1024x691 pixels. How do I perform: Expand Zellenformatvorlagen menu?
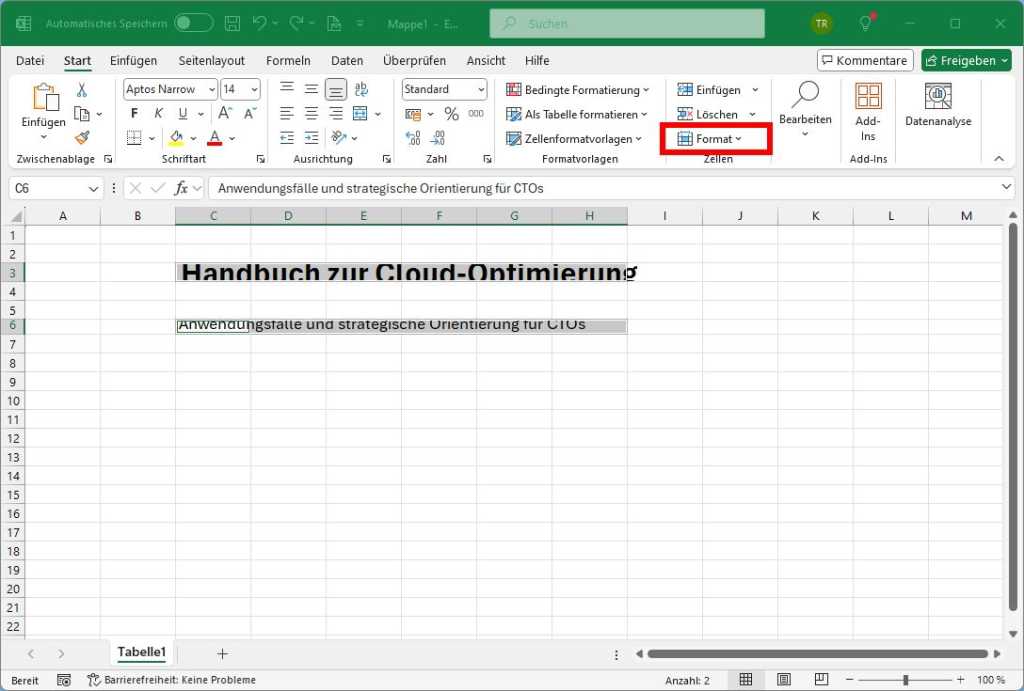click(574, 138)
